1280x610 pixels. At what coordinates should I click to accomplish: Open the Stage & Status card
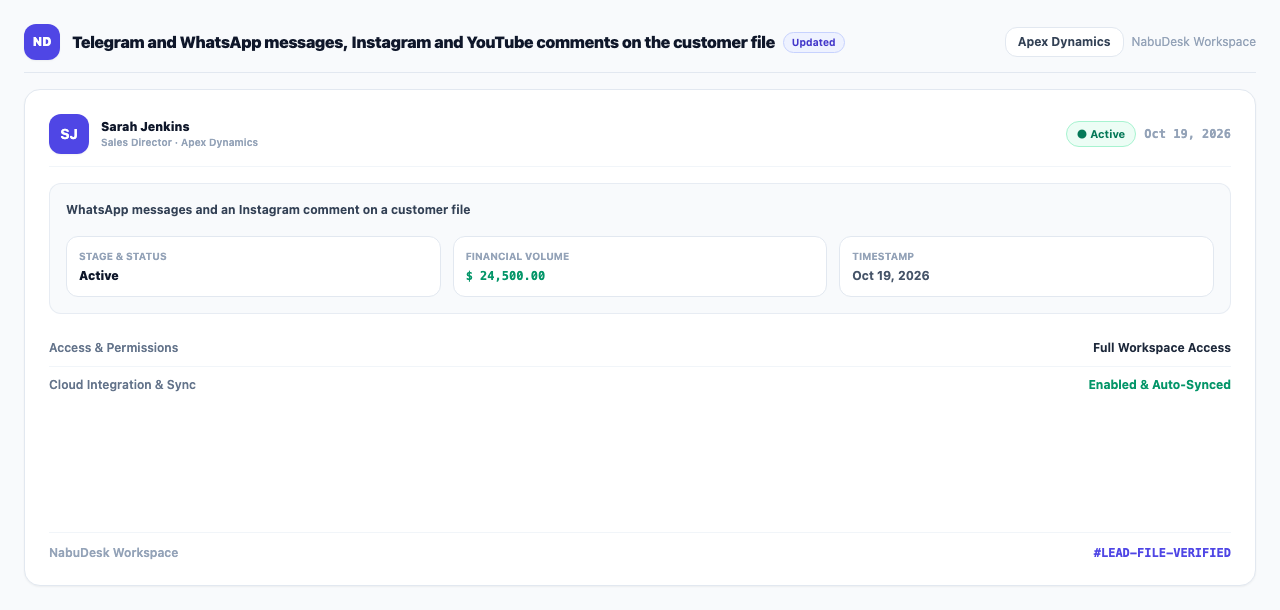pyautogui.click(x=253, y=266)
